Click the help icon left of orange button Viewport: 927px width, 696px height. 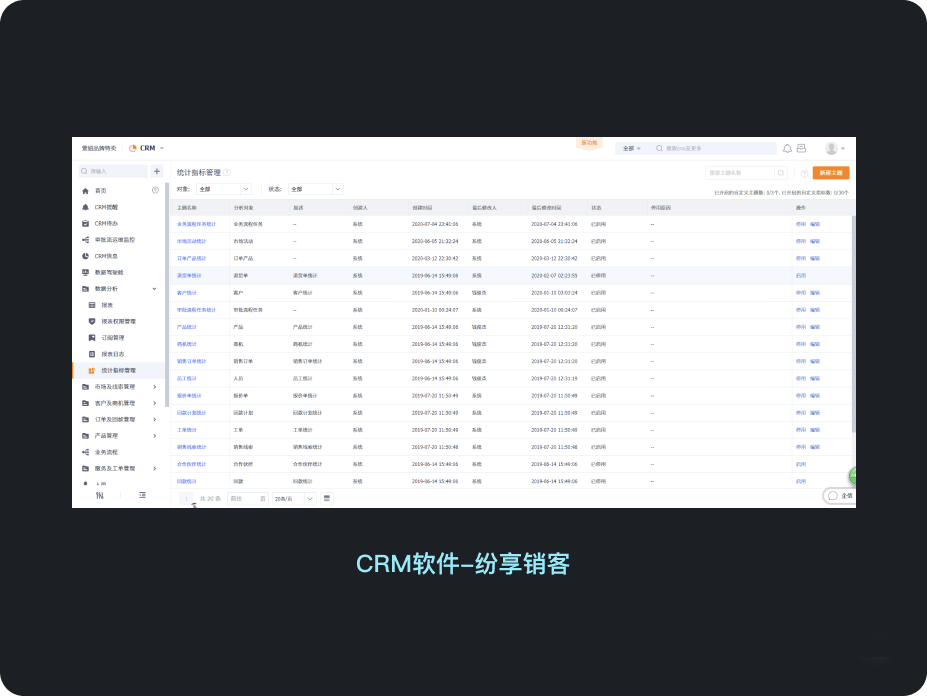coord(804,173)
